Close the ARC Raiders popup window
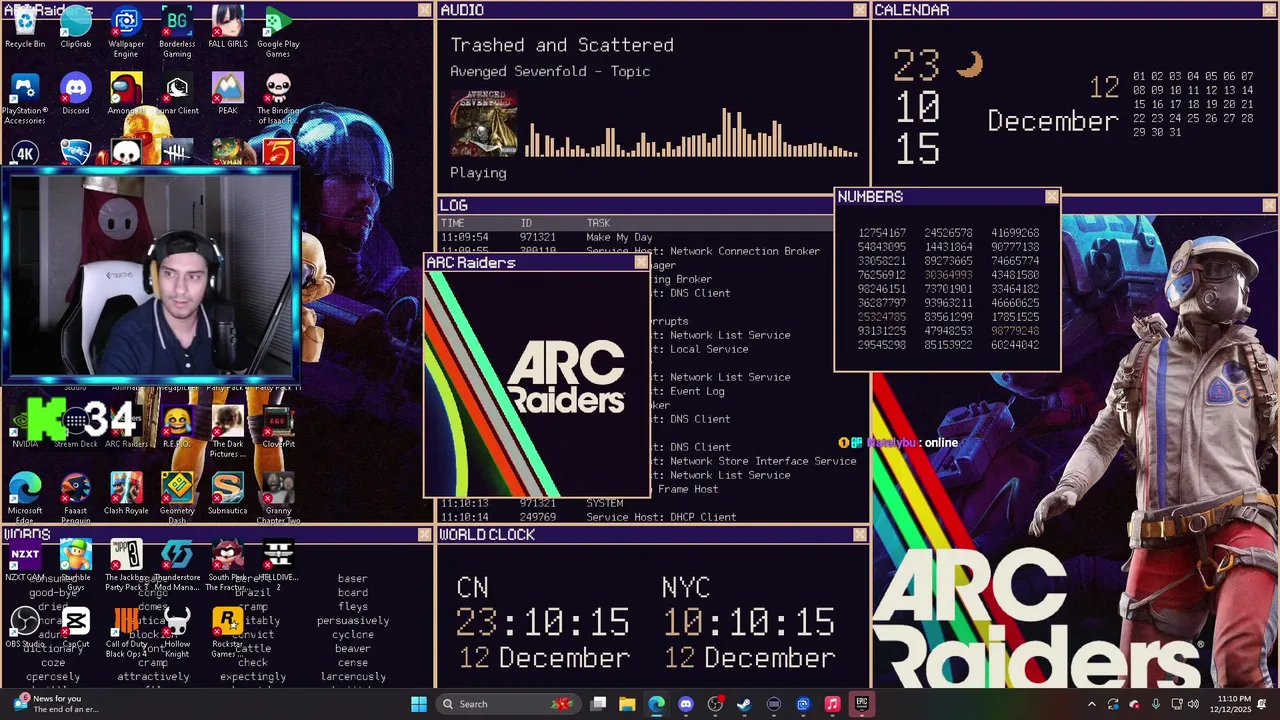 coord(641,263)
